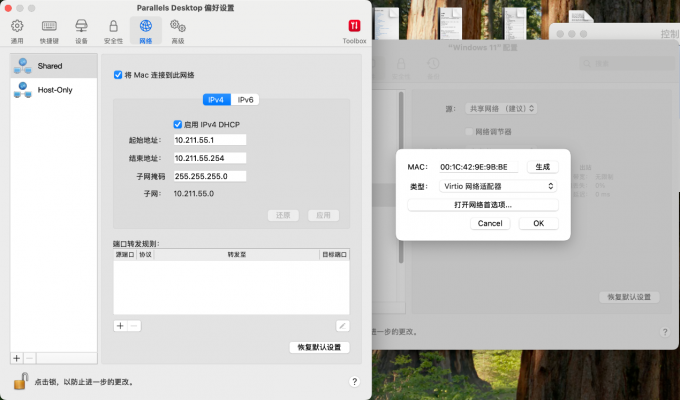
Task: Remove port forwarding rule with minus
Action: click(x=134, y=326)
